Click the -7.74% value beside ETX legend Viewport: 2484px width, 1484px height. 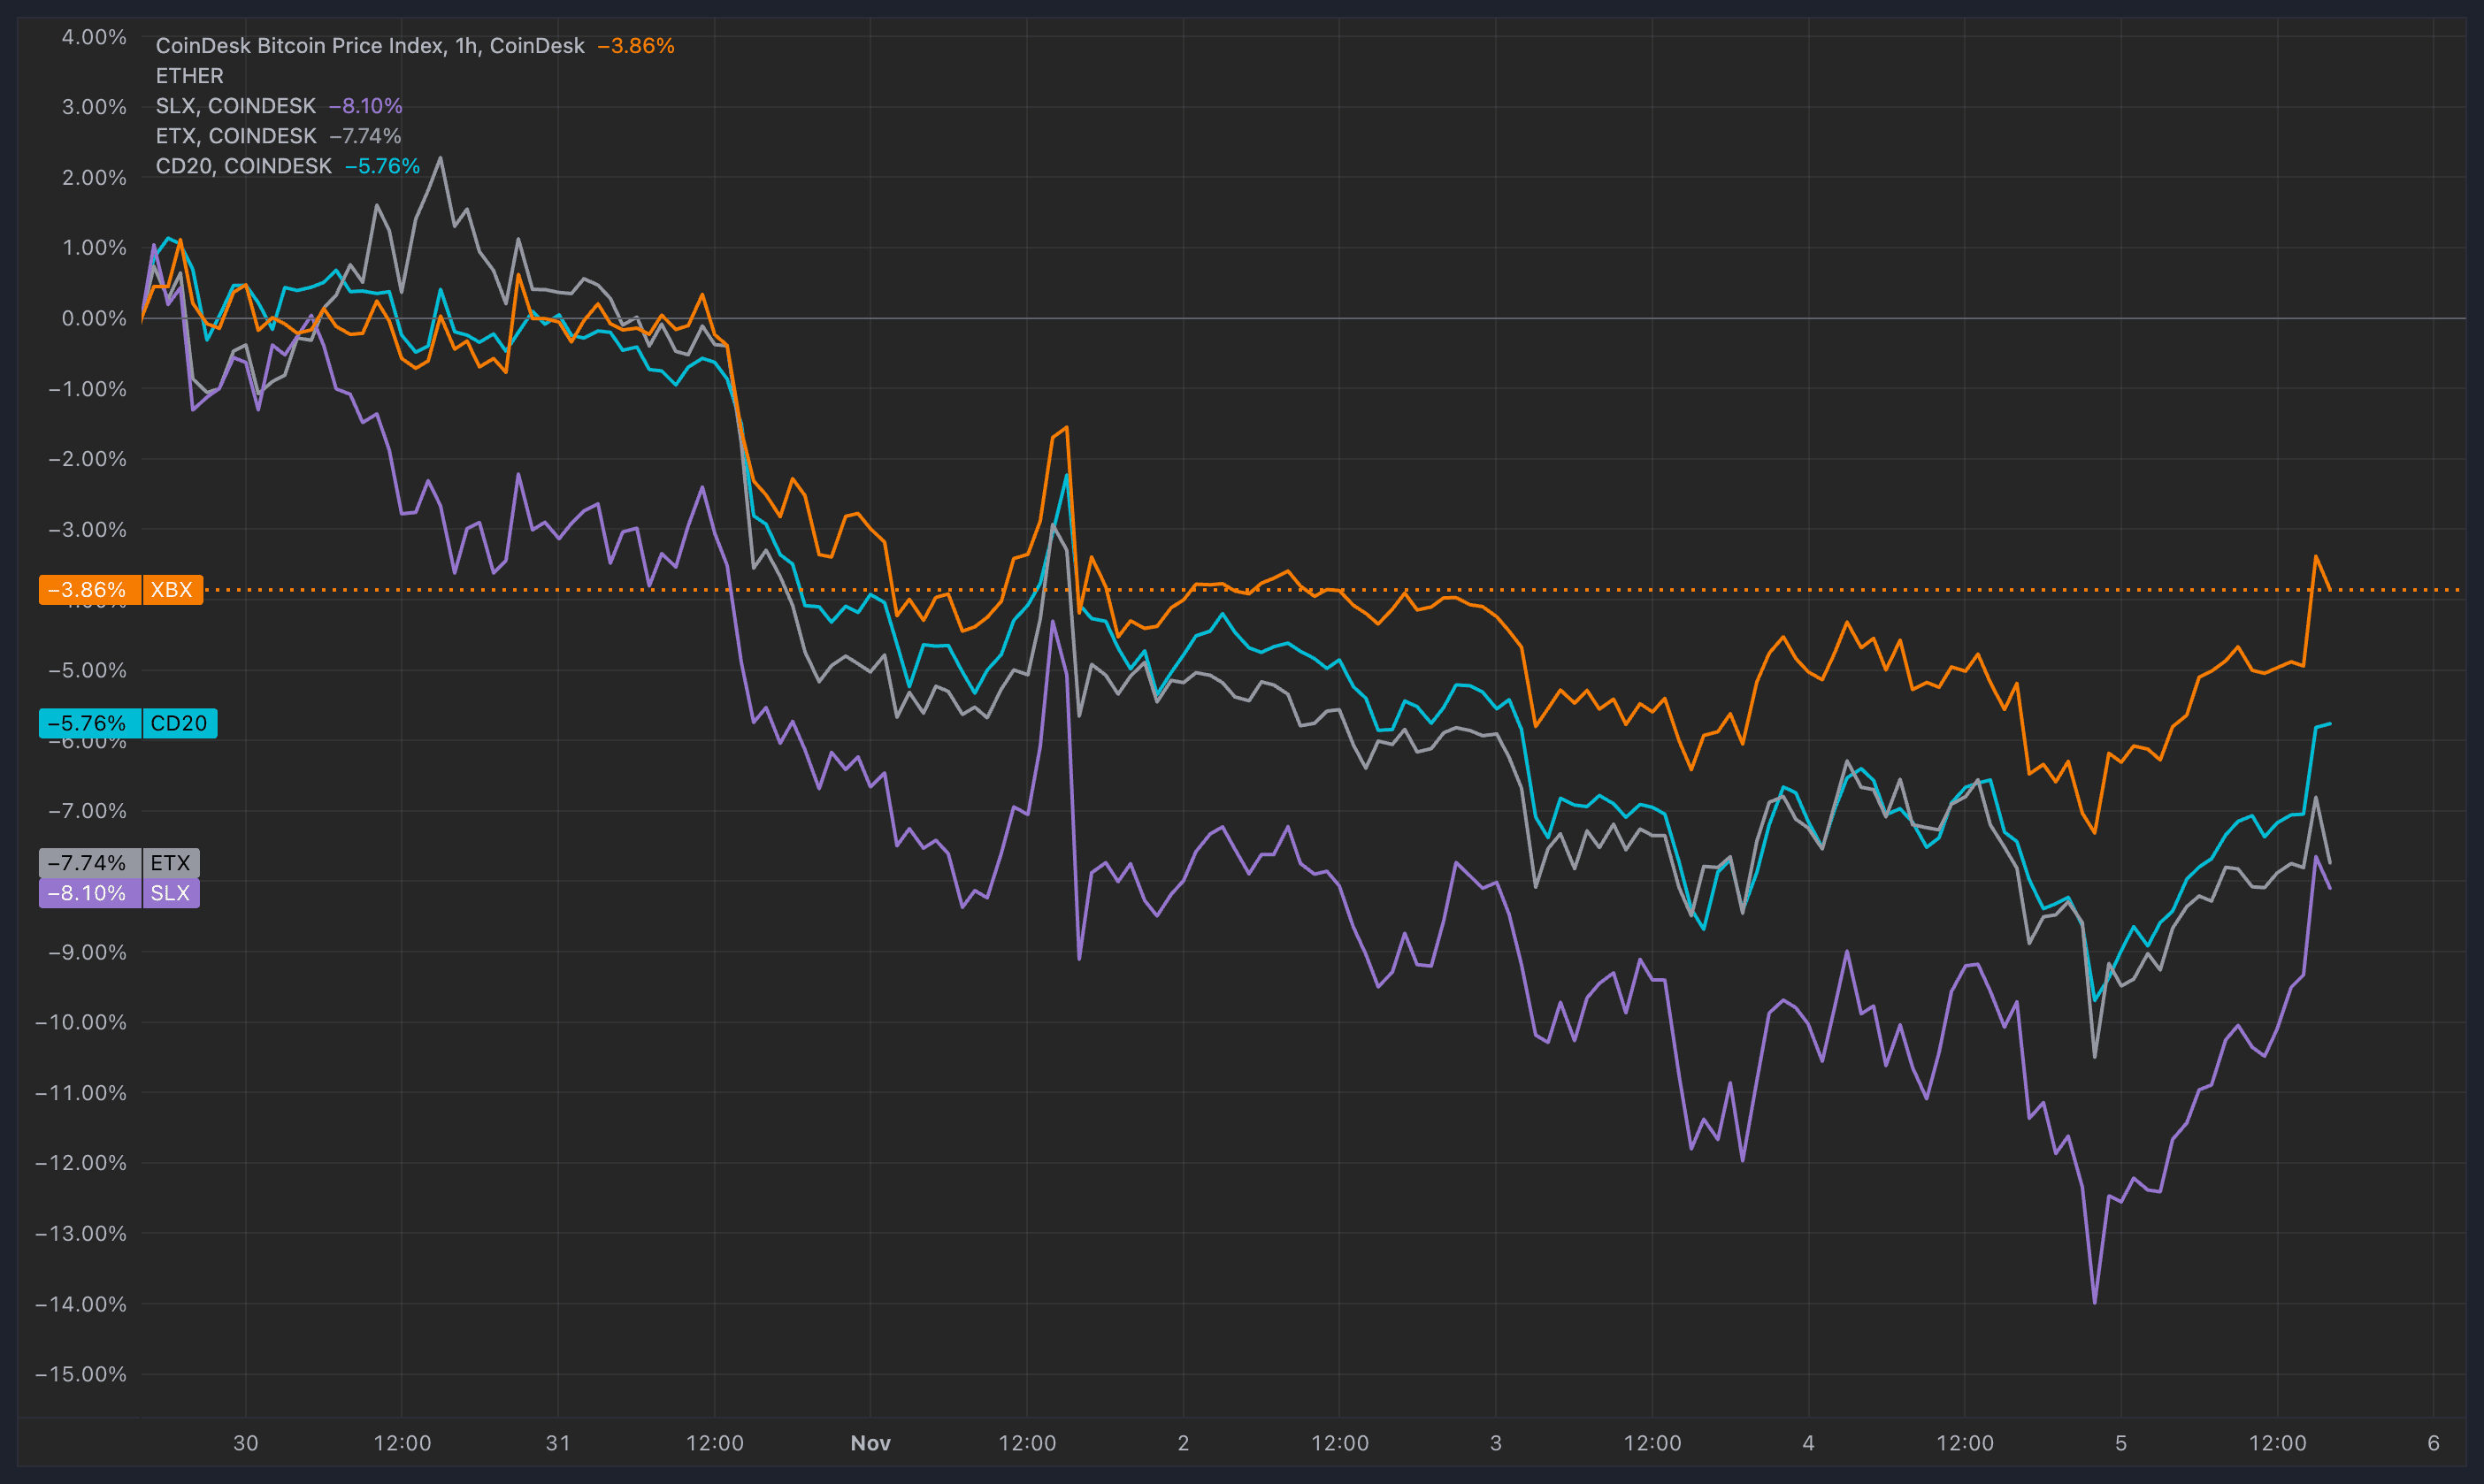click(366, 136)
